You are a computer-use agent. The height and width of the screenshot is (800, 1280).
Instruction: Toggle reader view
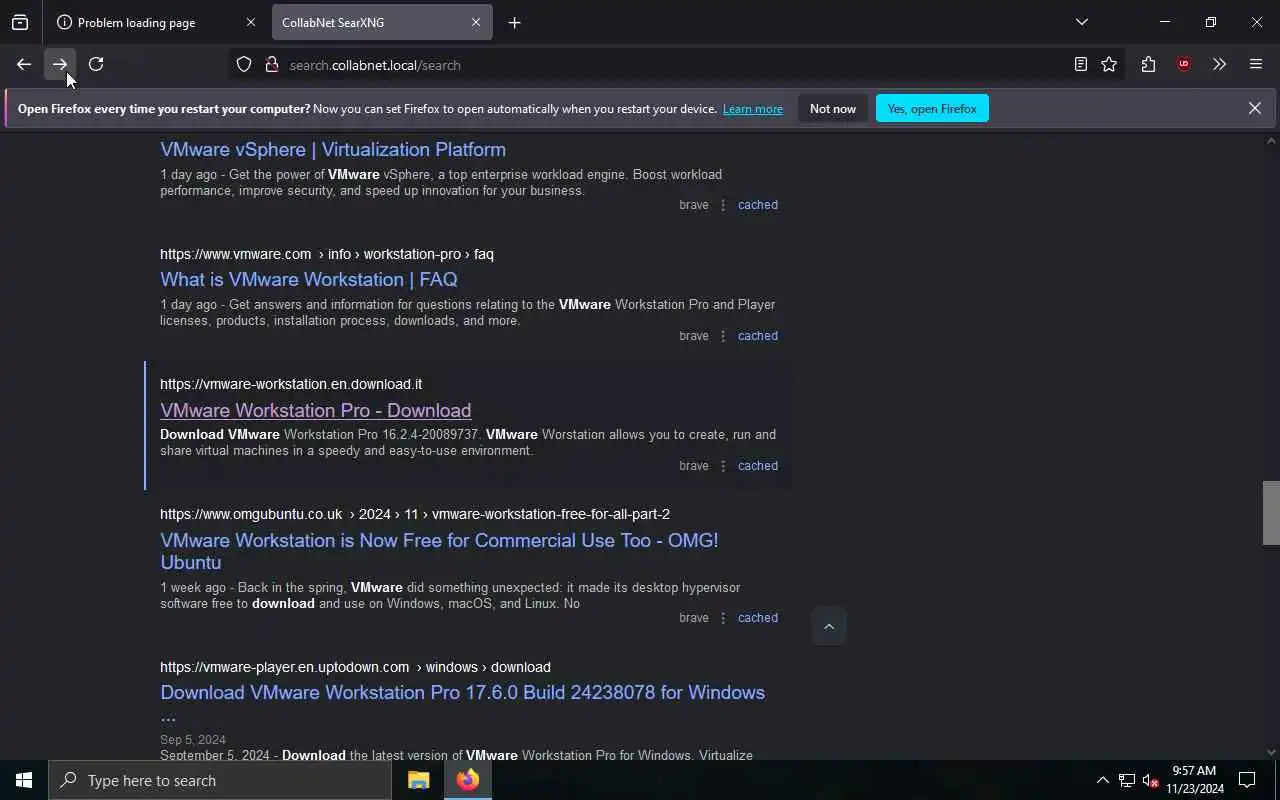pyautogui.click(x=1081, y=65)
